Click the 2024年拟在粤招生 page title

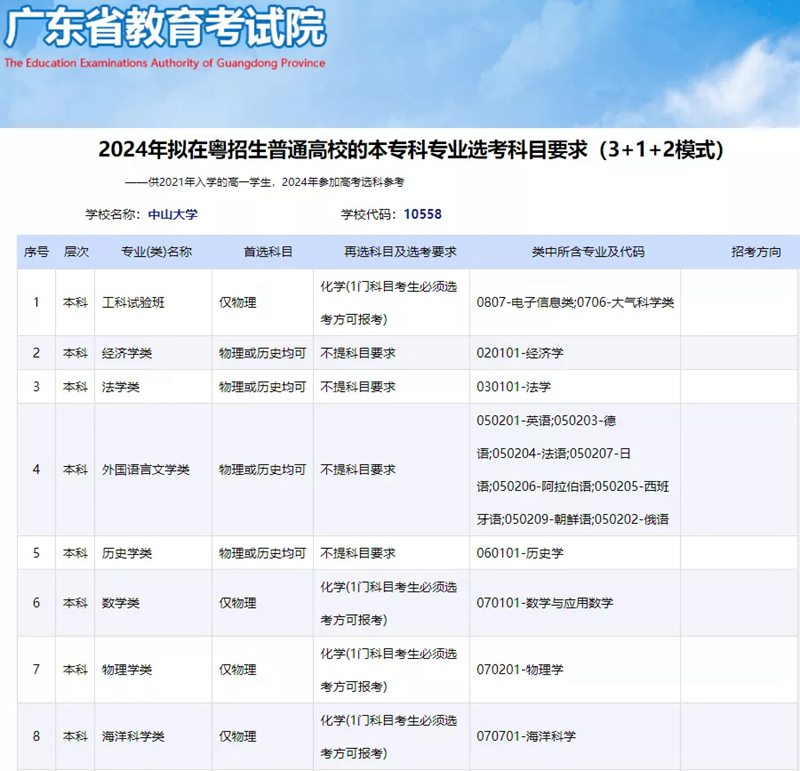[411, 150]
